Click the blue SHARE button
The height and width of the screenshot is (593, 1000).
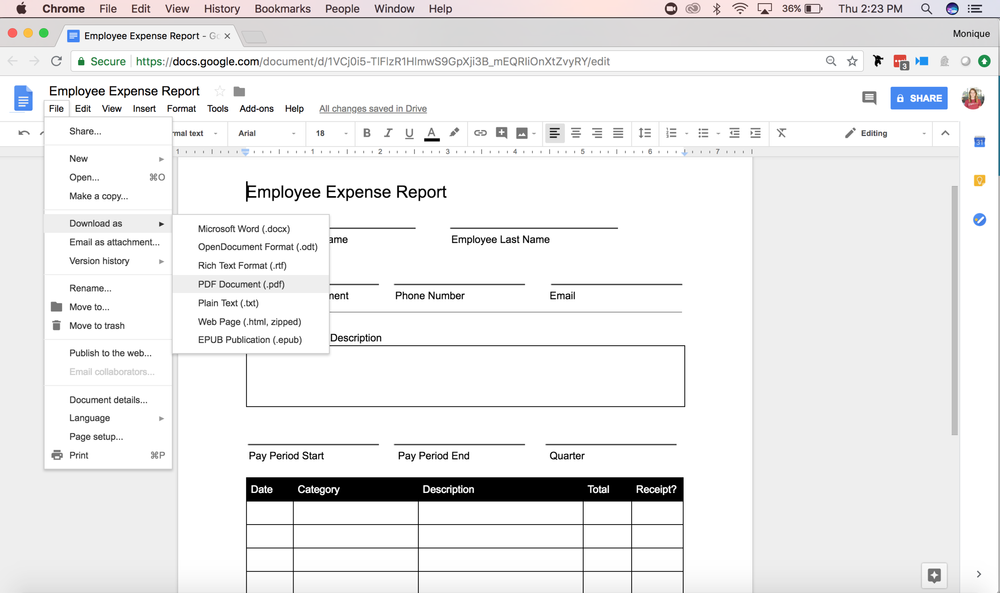pos(918,98)
